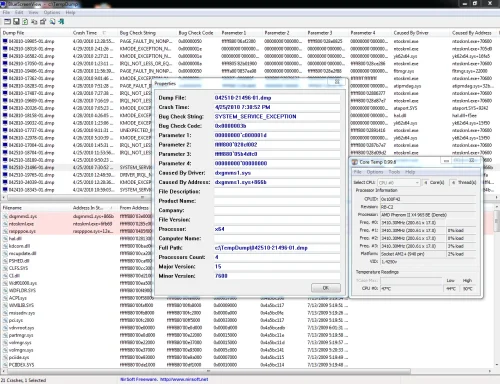Click the Processor field showing AMD Phenom II
Screen dimensions: 500x384
click(x=429, y=215)
